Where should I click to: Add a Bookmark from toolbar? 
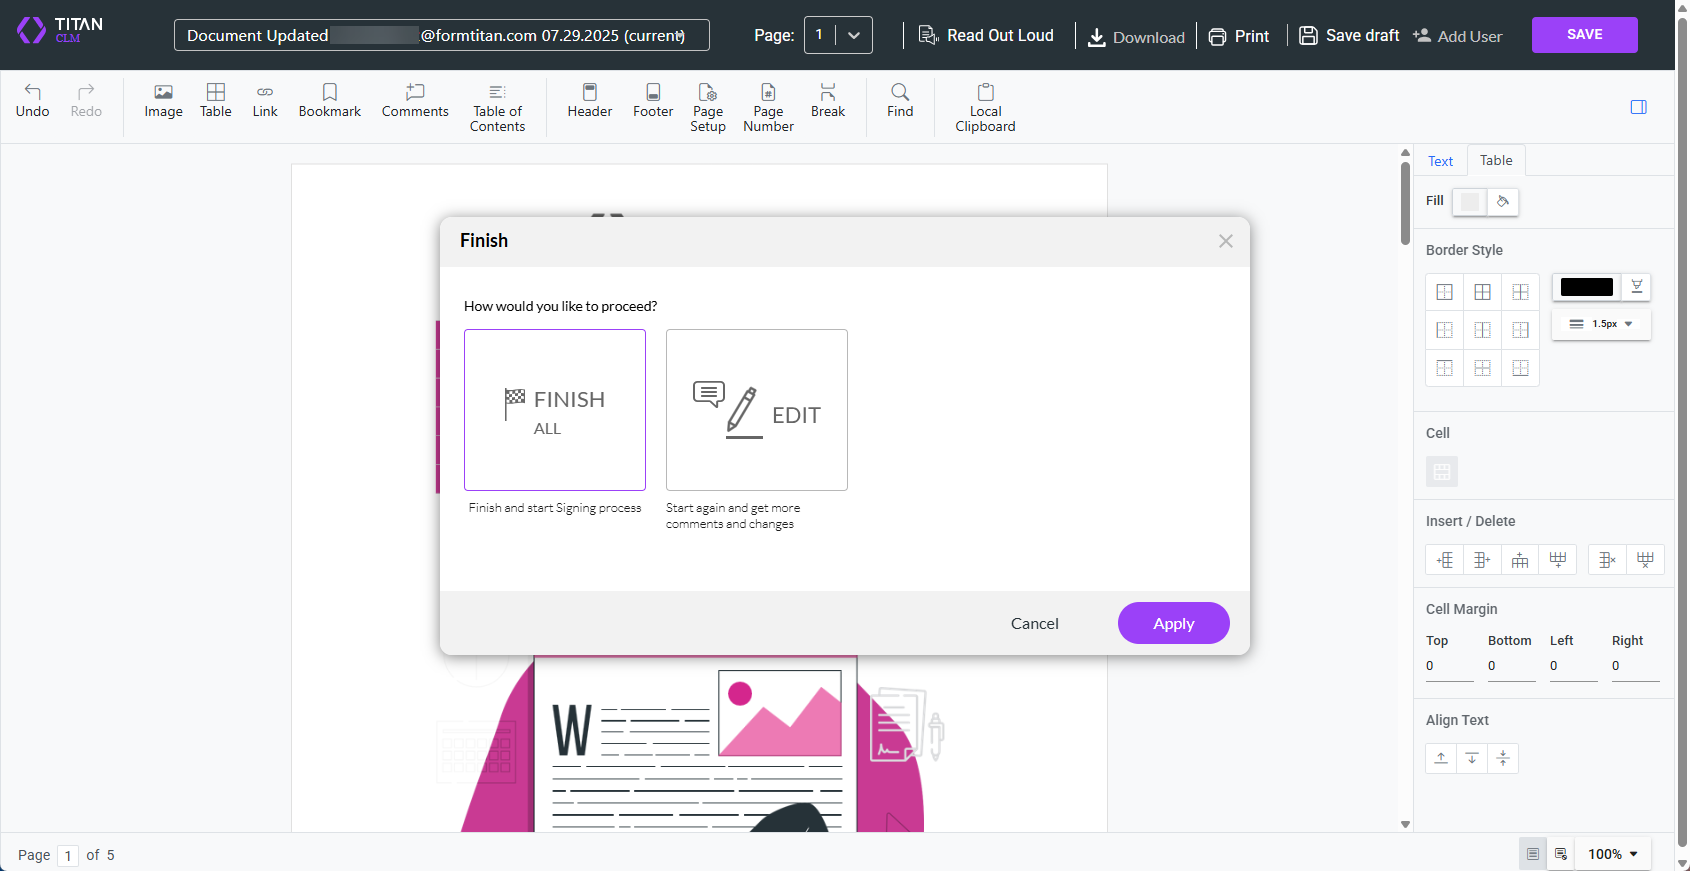tap(330, 100)
